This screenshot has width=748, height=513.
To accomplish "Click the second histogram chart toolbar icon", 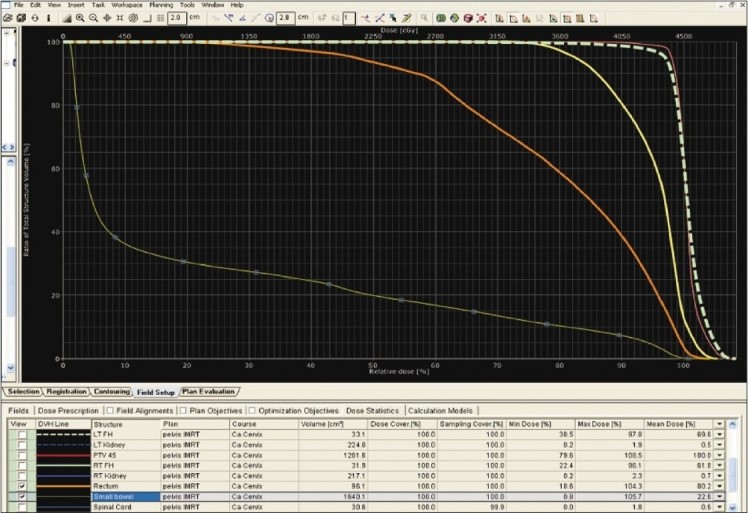I will (513, 18).
